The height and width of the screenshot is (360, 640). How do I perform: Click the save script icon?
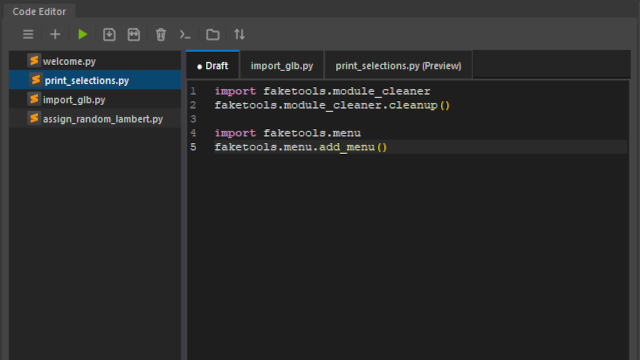[109, 34]
